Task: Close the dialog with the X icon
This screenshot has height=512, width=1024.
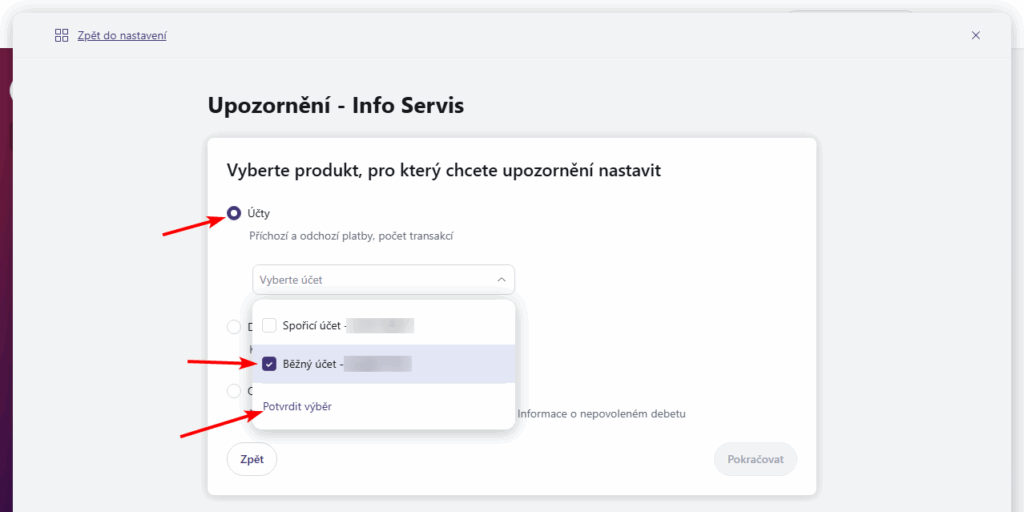Action: pyautogui.click(x=976, y=35)
